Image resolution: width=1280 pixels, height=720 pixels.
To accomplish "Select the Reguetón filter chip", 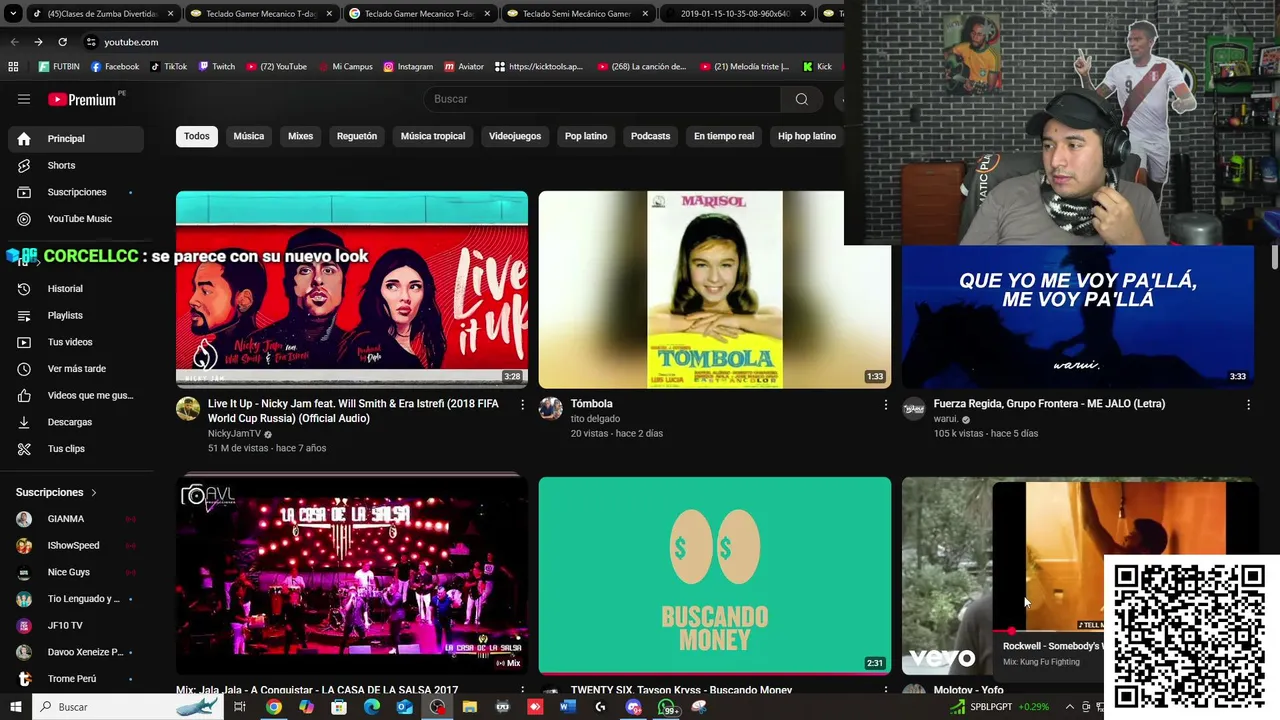I will [357, 136].
